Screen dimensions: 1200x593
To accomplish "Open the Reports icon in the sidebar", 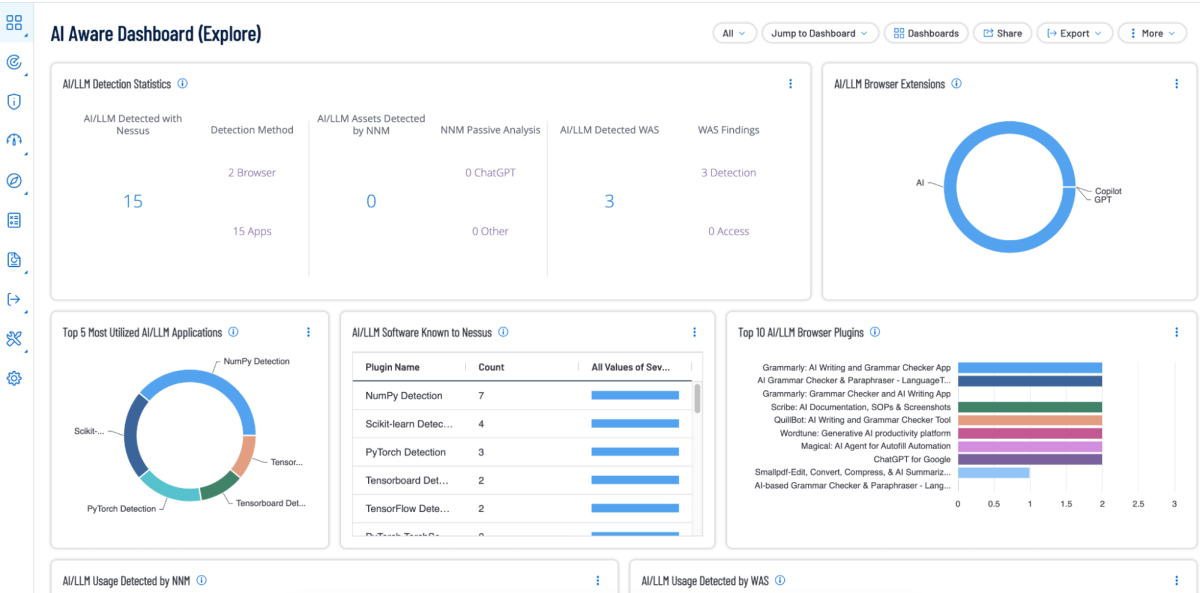I will pyautogui.click(x=14, y=260).
